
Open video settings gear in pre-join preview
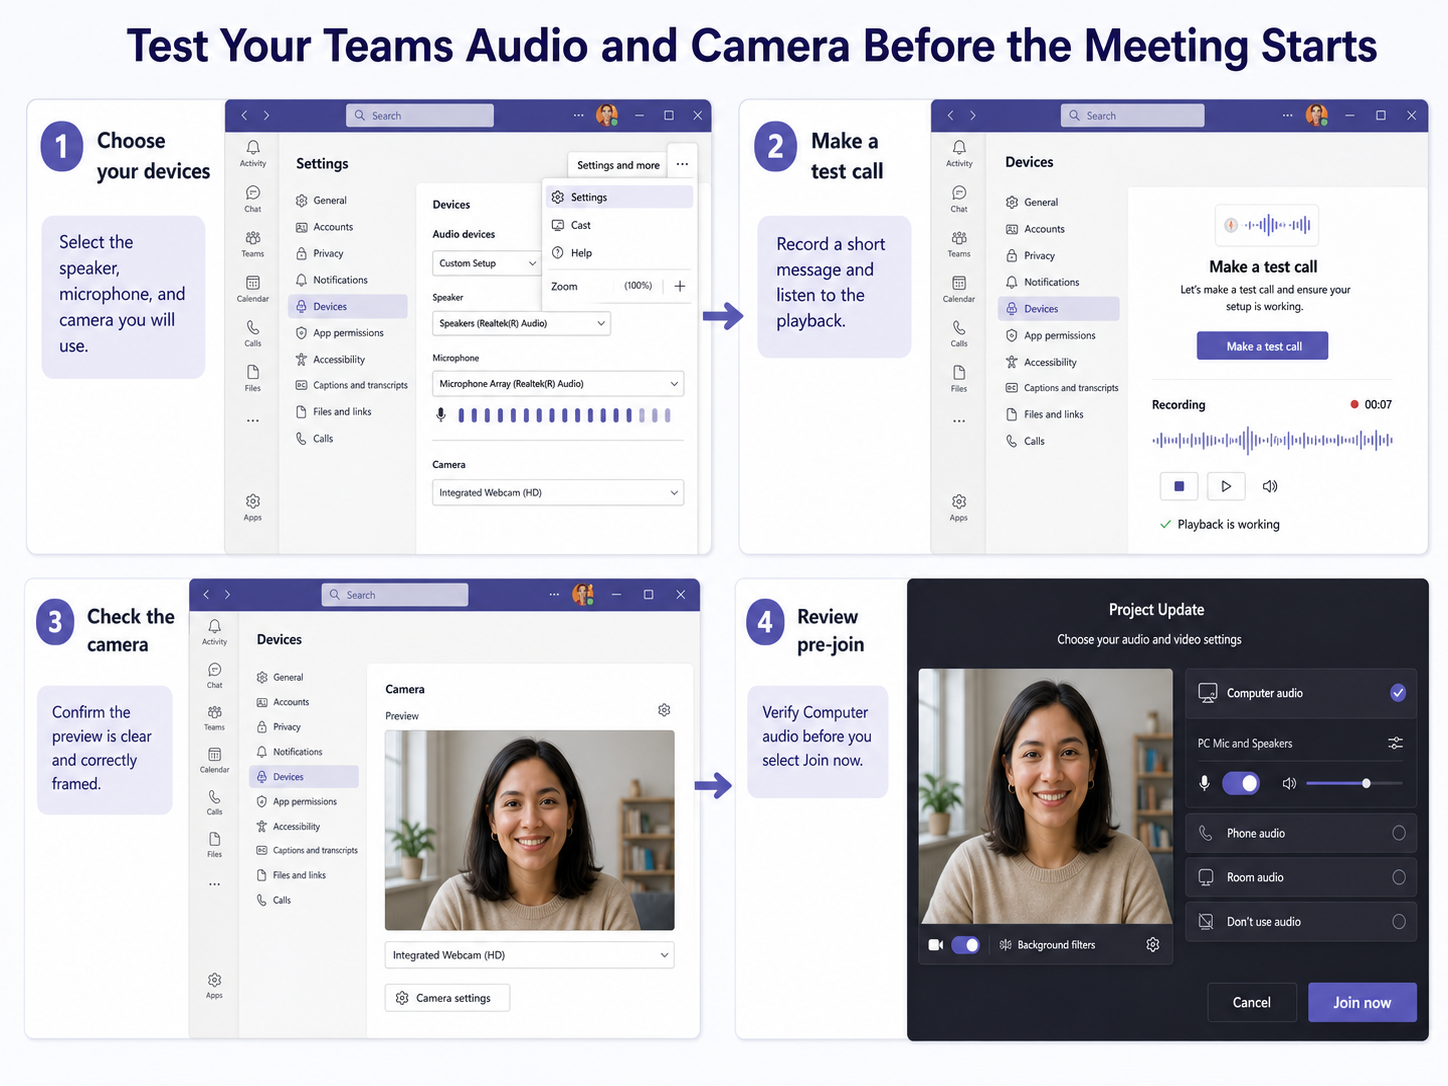coord(1153,945)
